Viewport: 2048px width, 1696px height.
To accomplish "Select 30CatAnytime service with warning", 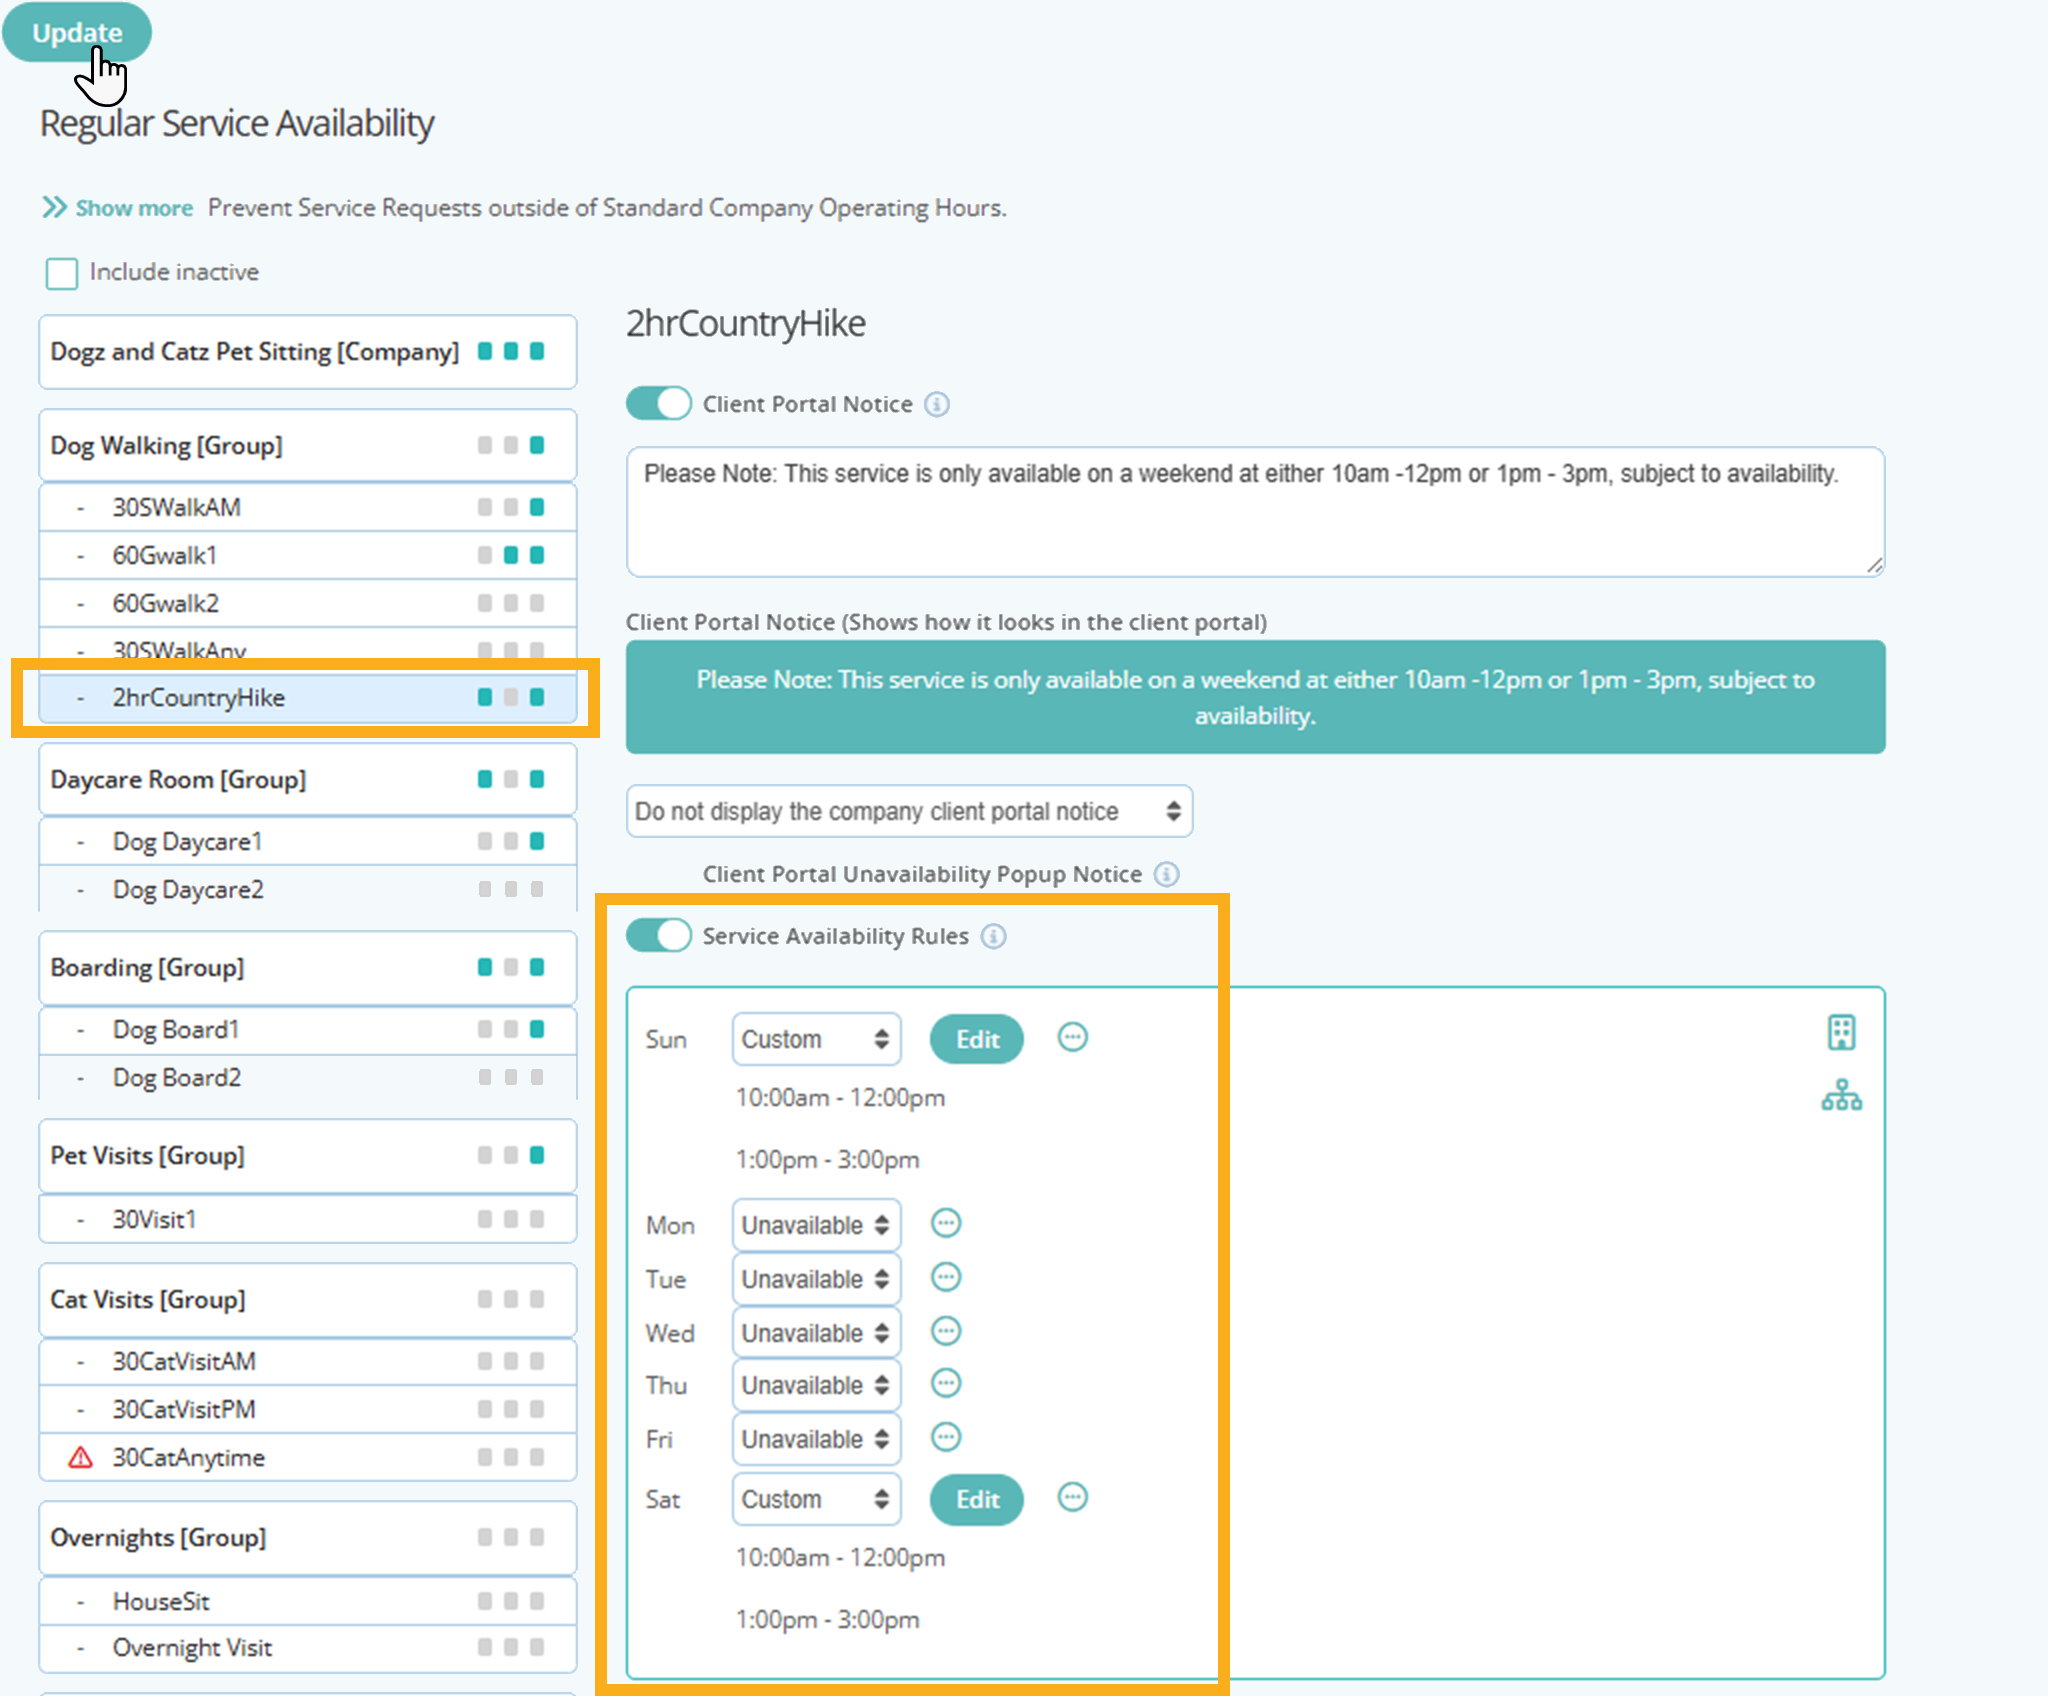I will tap(188, 1457).
